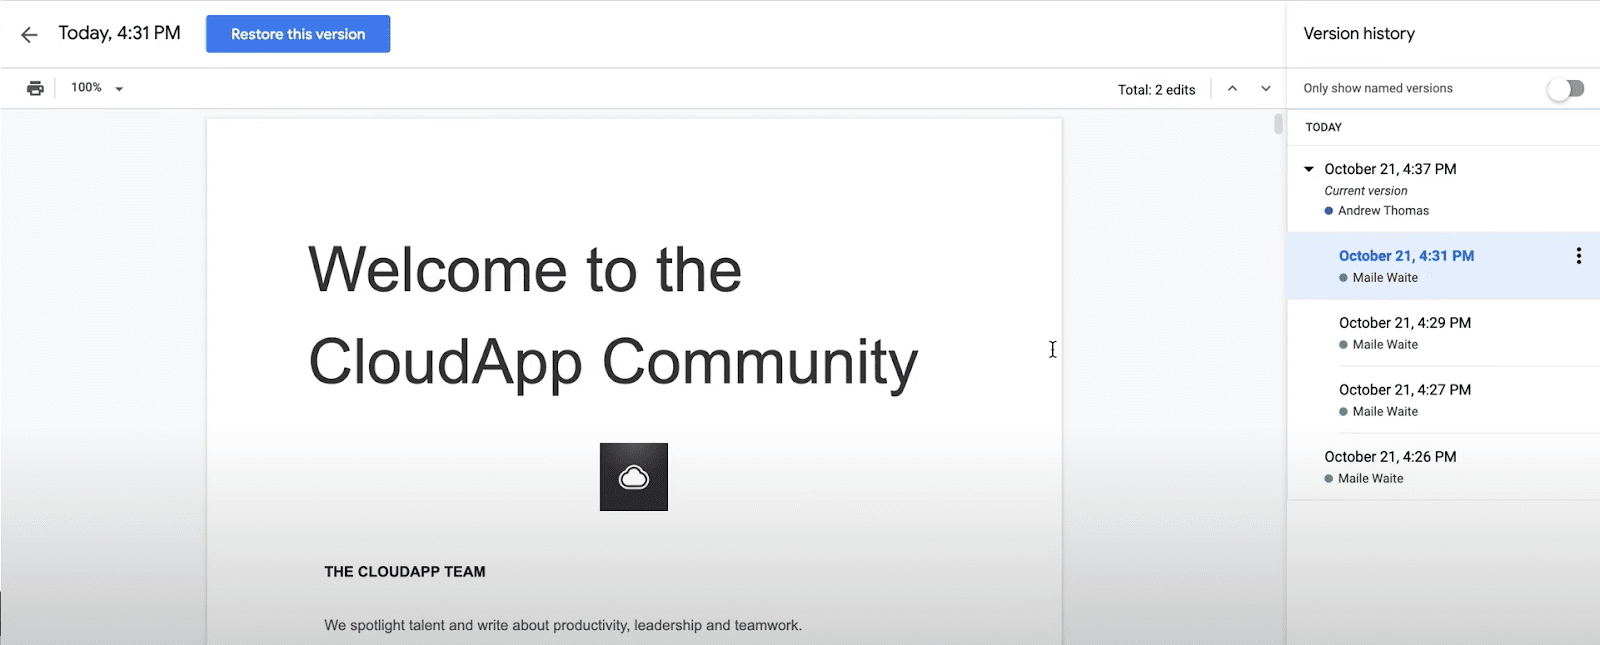The width and height of the screenshot is (1600, 645).
Task: Select the October 21, 4:26 PM version
Action: [x=1444, y=467]
